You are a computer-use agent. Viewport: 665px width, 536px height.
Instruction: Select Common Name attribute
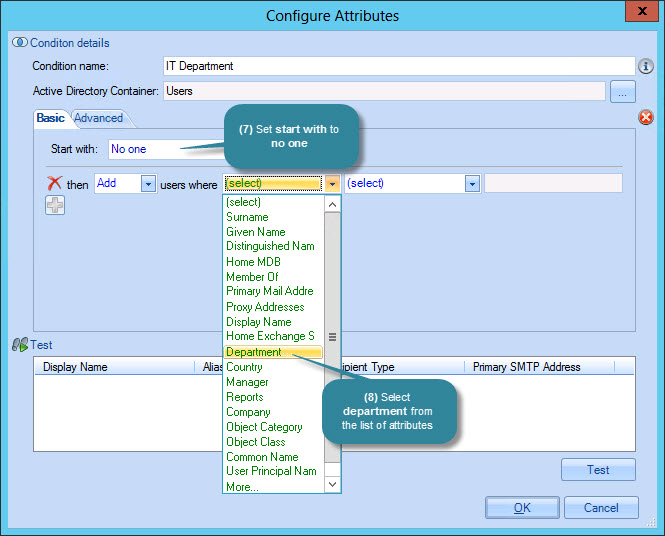pyautogui.click(x=274, y=457)
